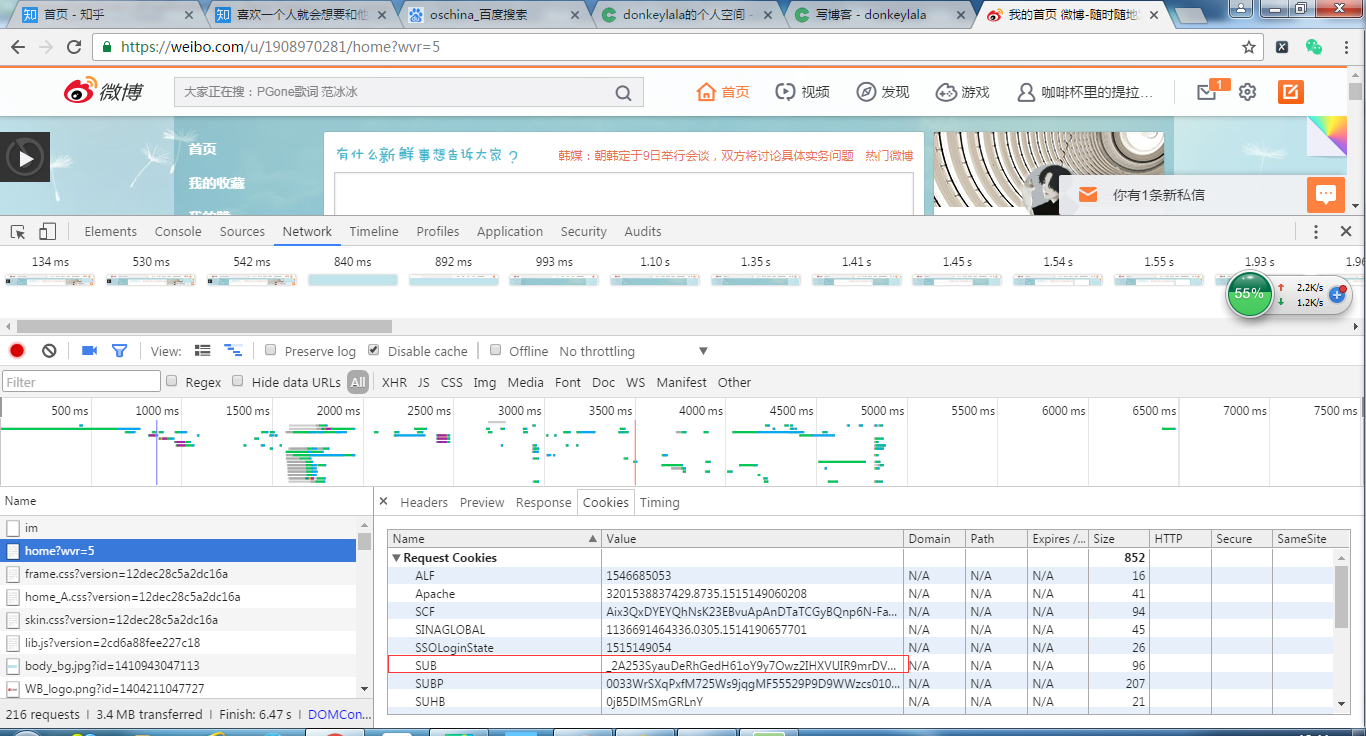
Task: Filter requests by XHR type
Action: coord(395,382)
